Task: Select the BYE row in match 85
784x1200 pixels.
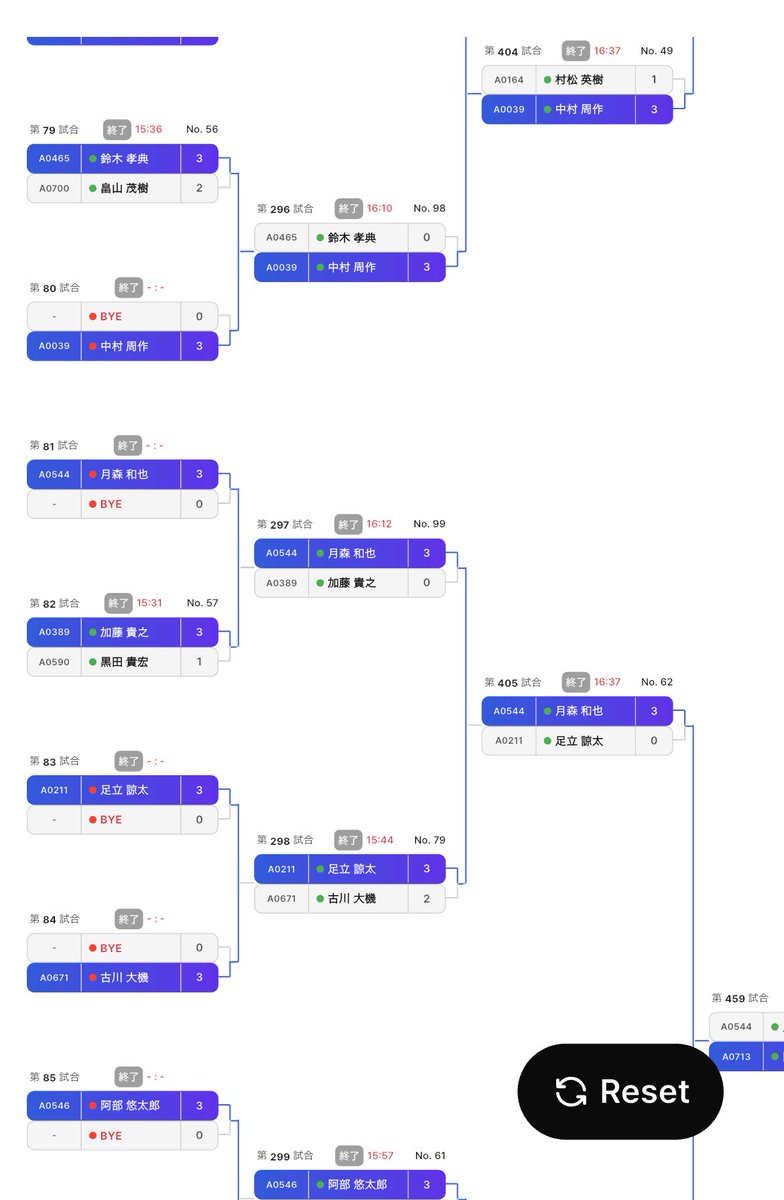Action: click(122, 1136)
